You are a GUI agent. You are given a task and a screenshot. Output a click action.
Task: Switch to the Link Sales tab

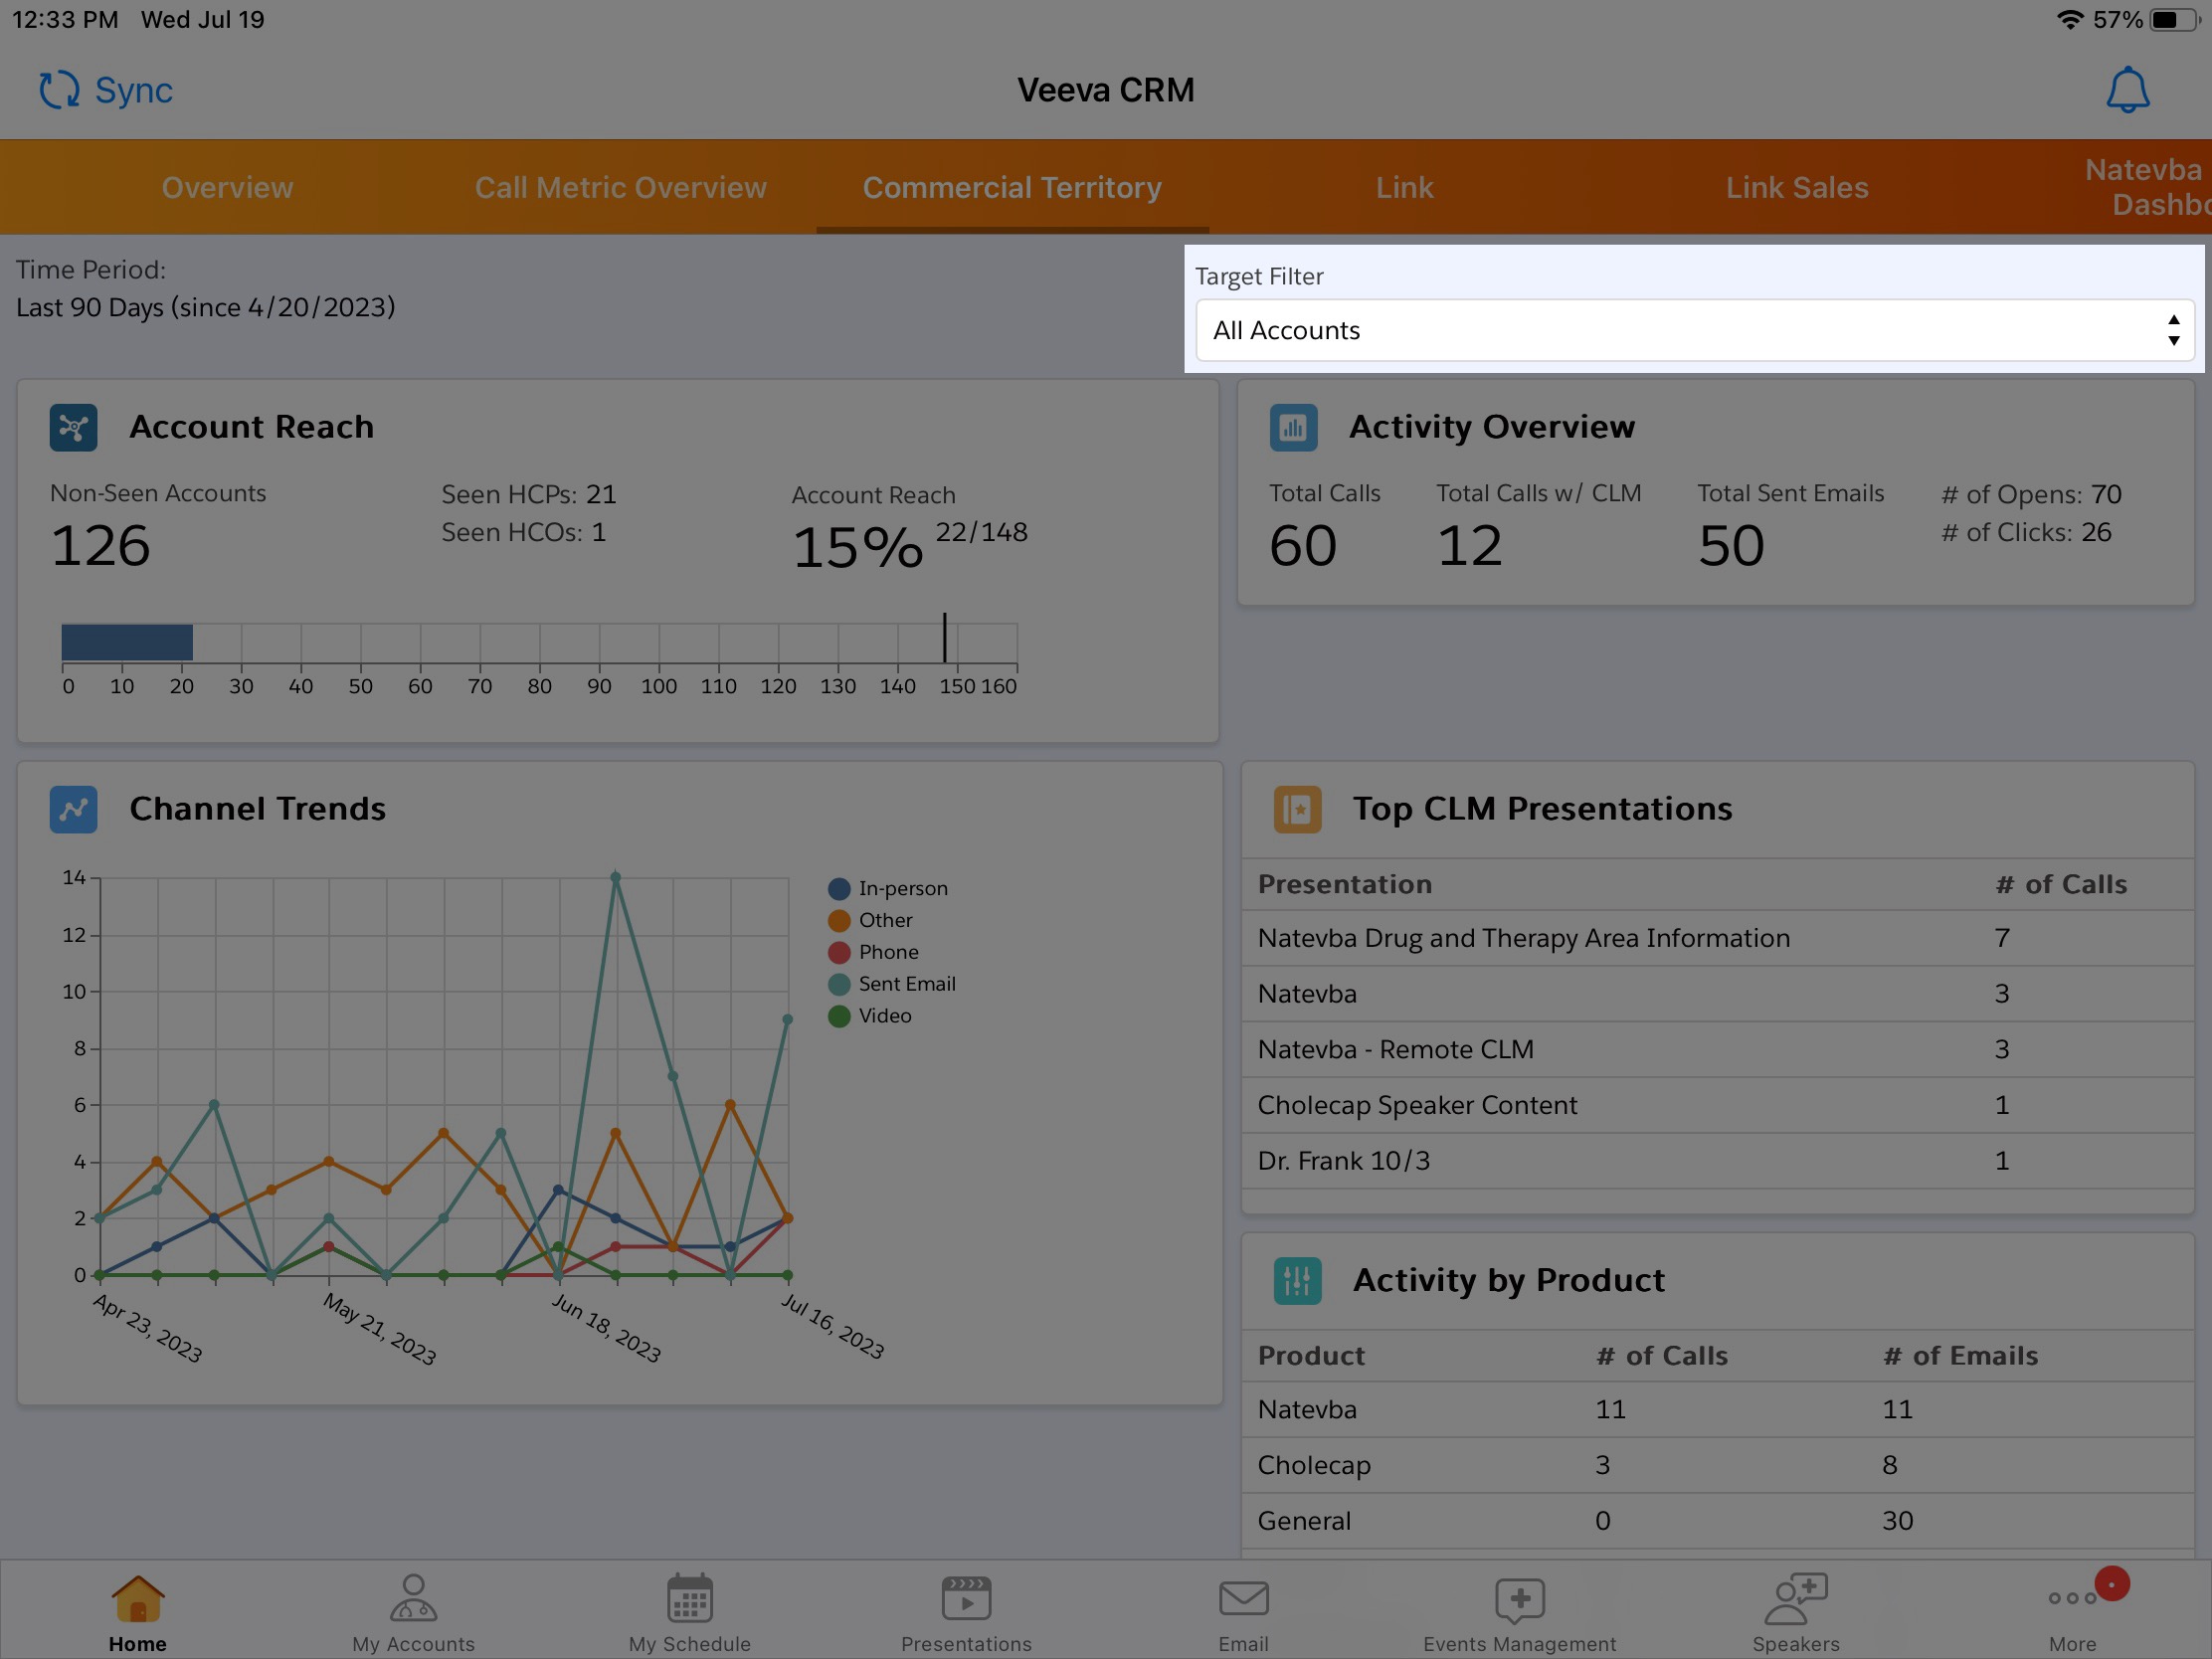point(1796,187)
